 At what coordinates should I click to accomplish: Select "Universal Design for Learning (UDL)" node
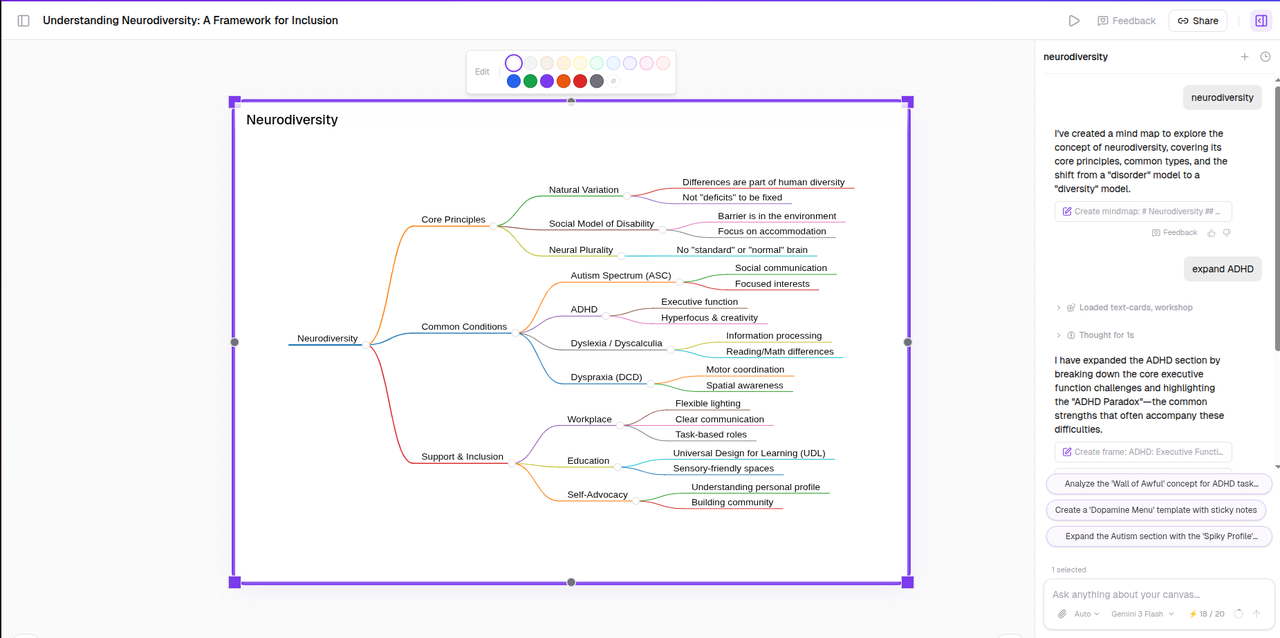(749, 453)
